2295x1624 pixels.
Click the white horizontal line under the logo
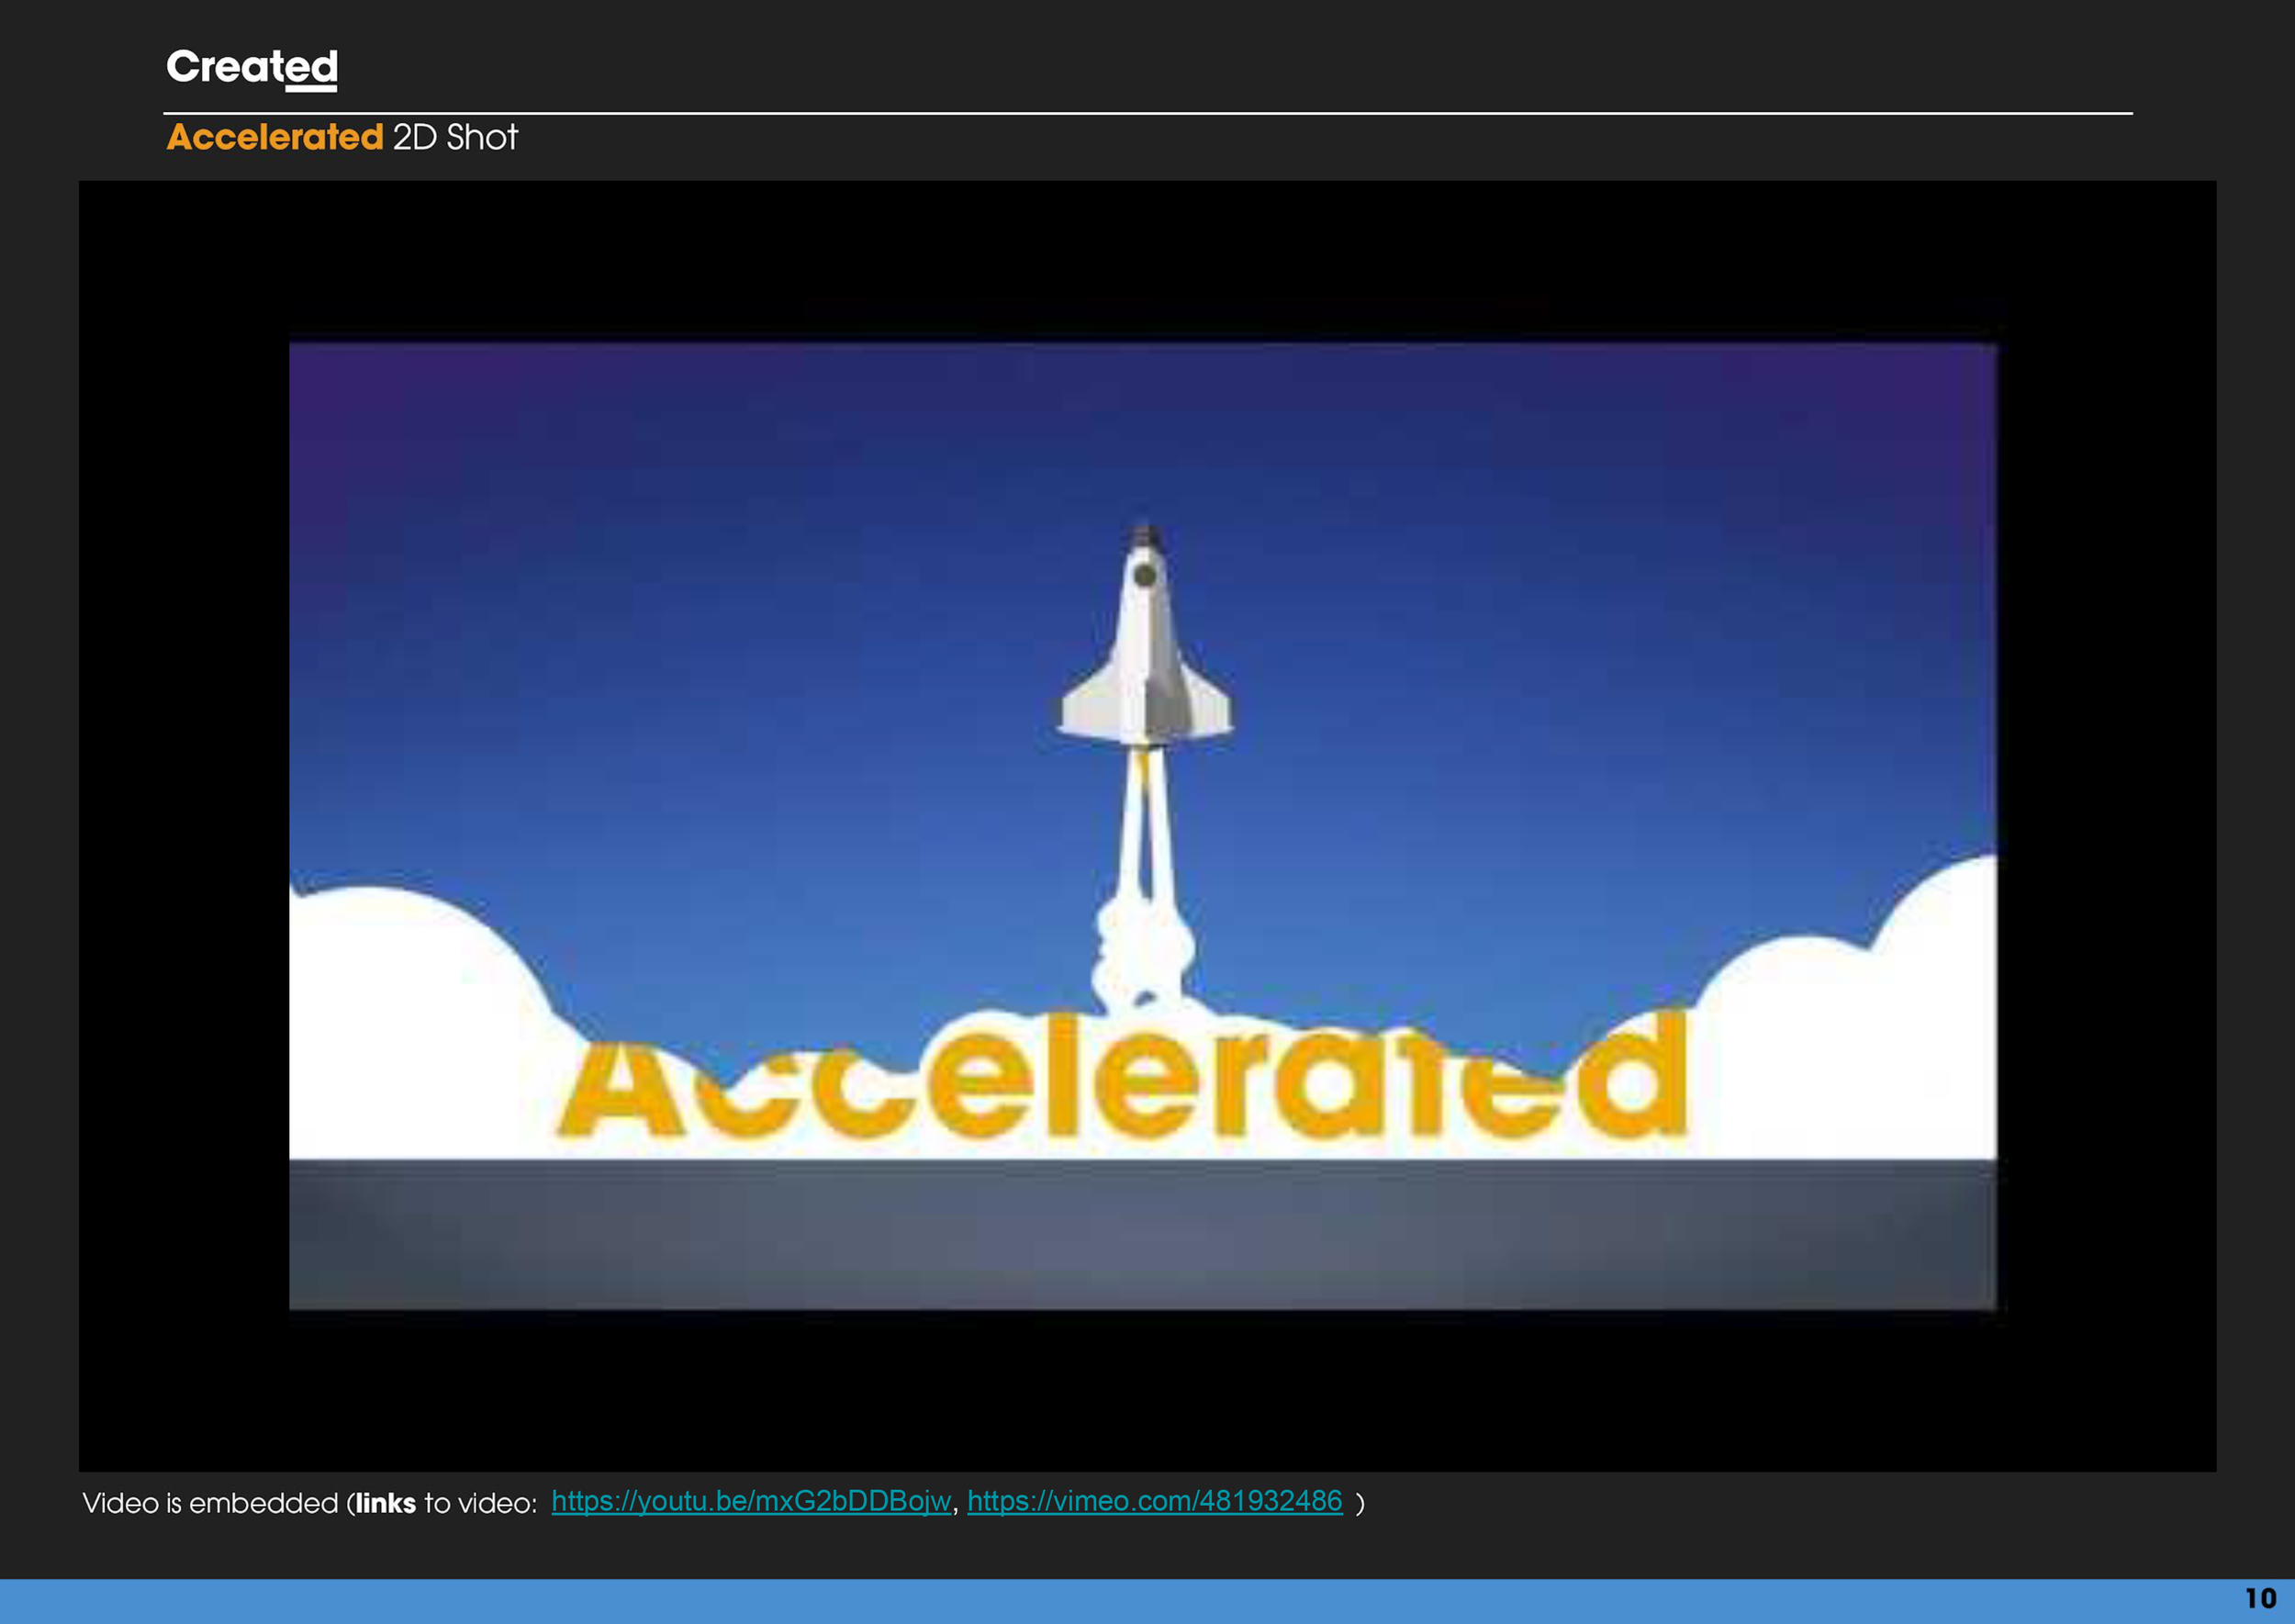pyautogui.click(x=1147, y=114)
